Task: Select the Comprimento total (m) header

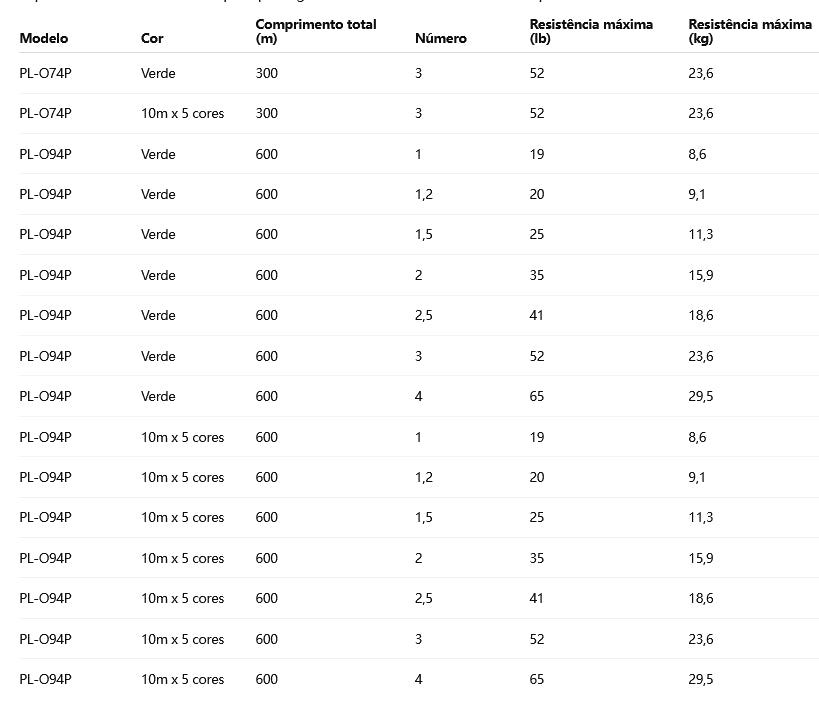Action: point(315,31)
